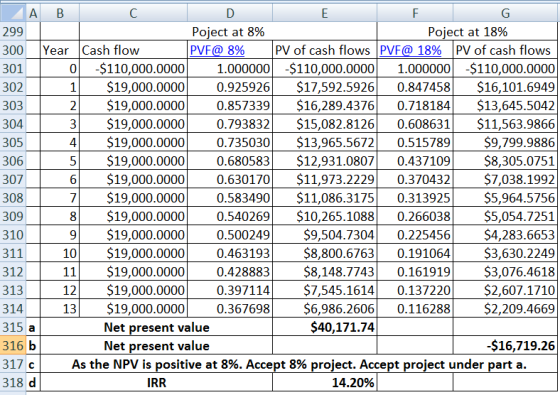Click the 'Cash flow' header cell

click(x=133, y=50)
